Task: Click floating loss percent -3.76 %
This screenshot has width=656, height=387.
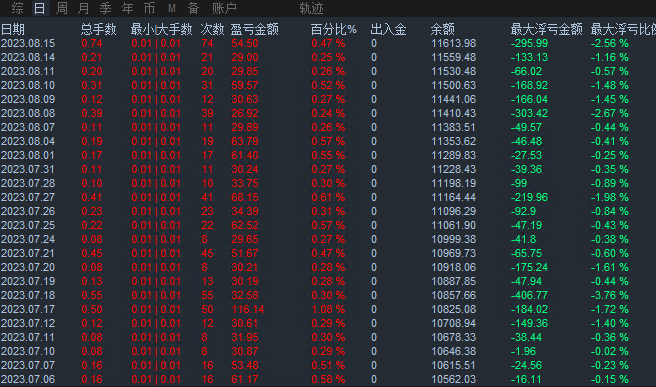Action: pyautogui.click(x=610, y=295)
